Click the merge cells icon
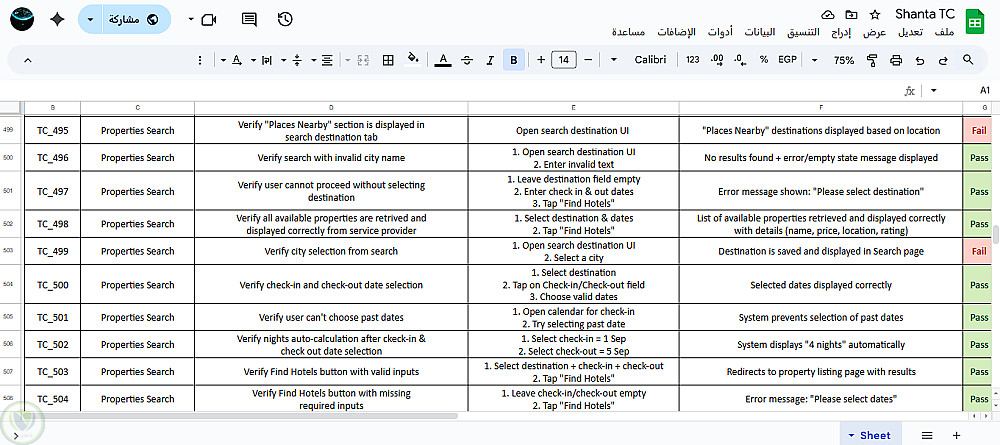 (x=364, y=60)
